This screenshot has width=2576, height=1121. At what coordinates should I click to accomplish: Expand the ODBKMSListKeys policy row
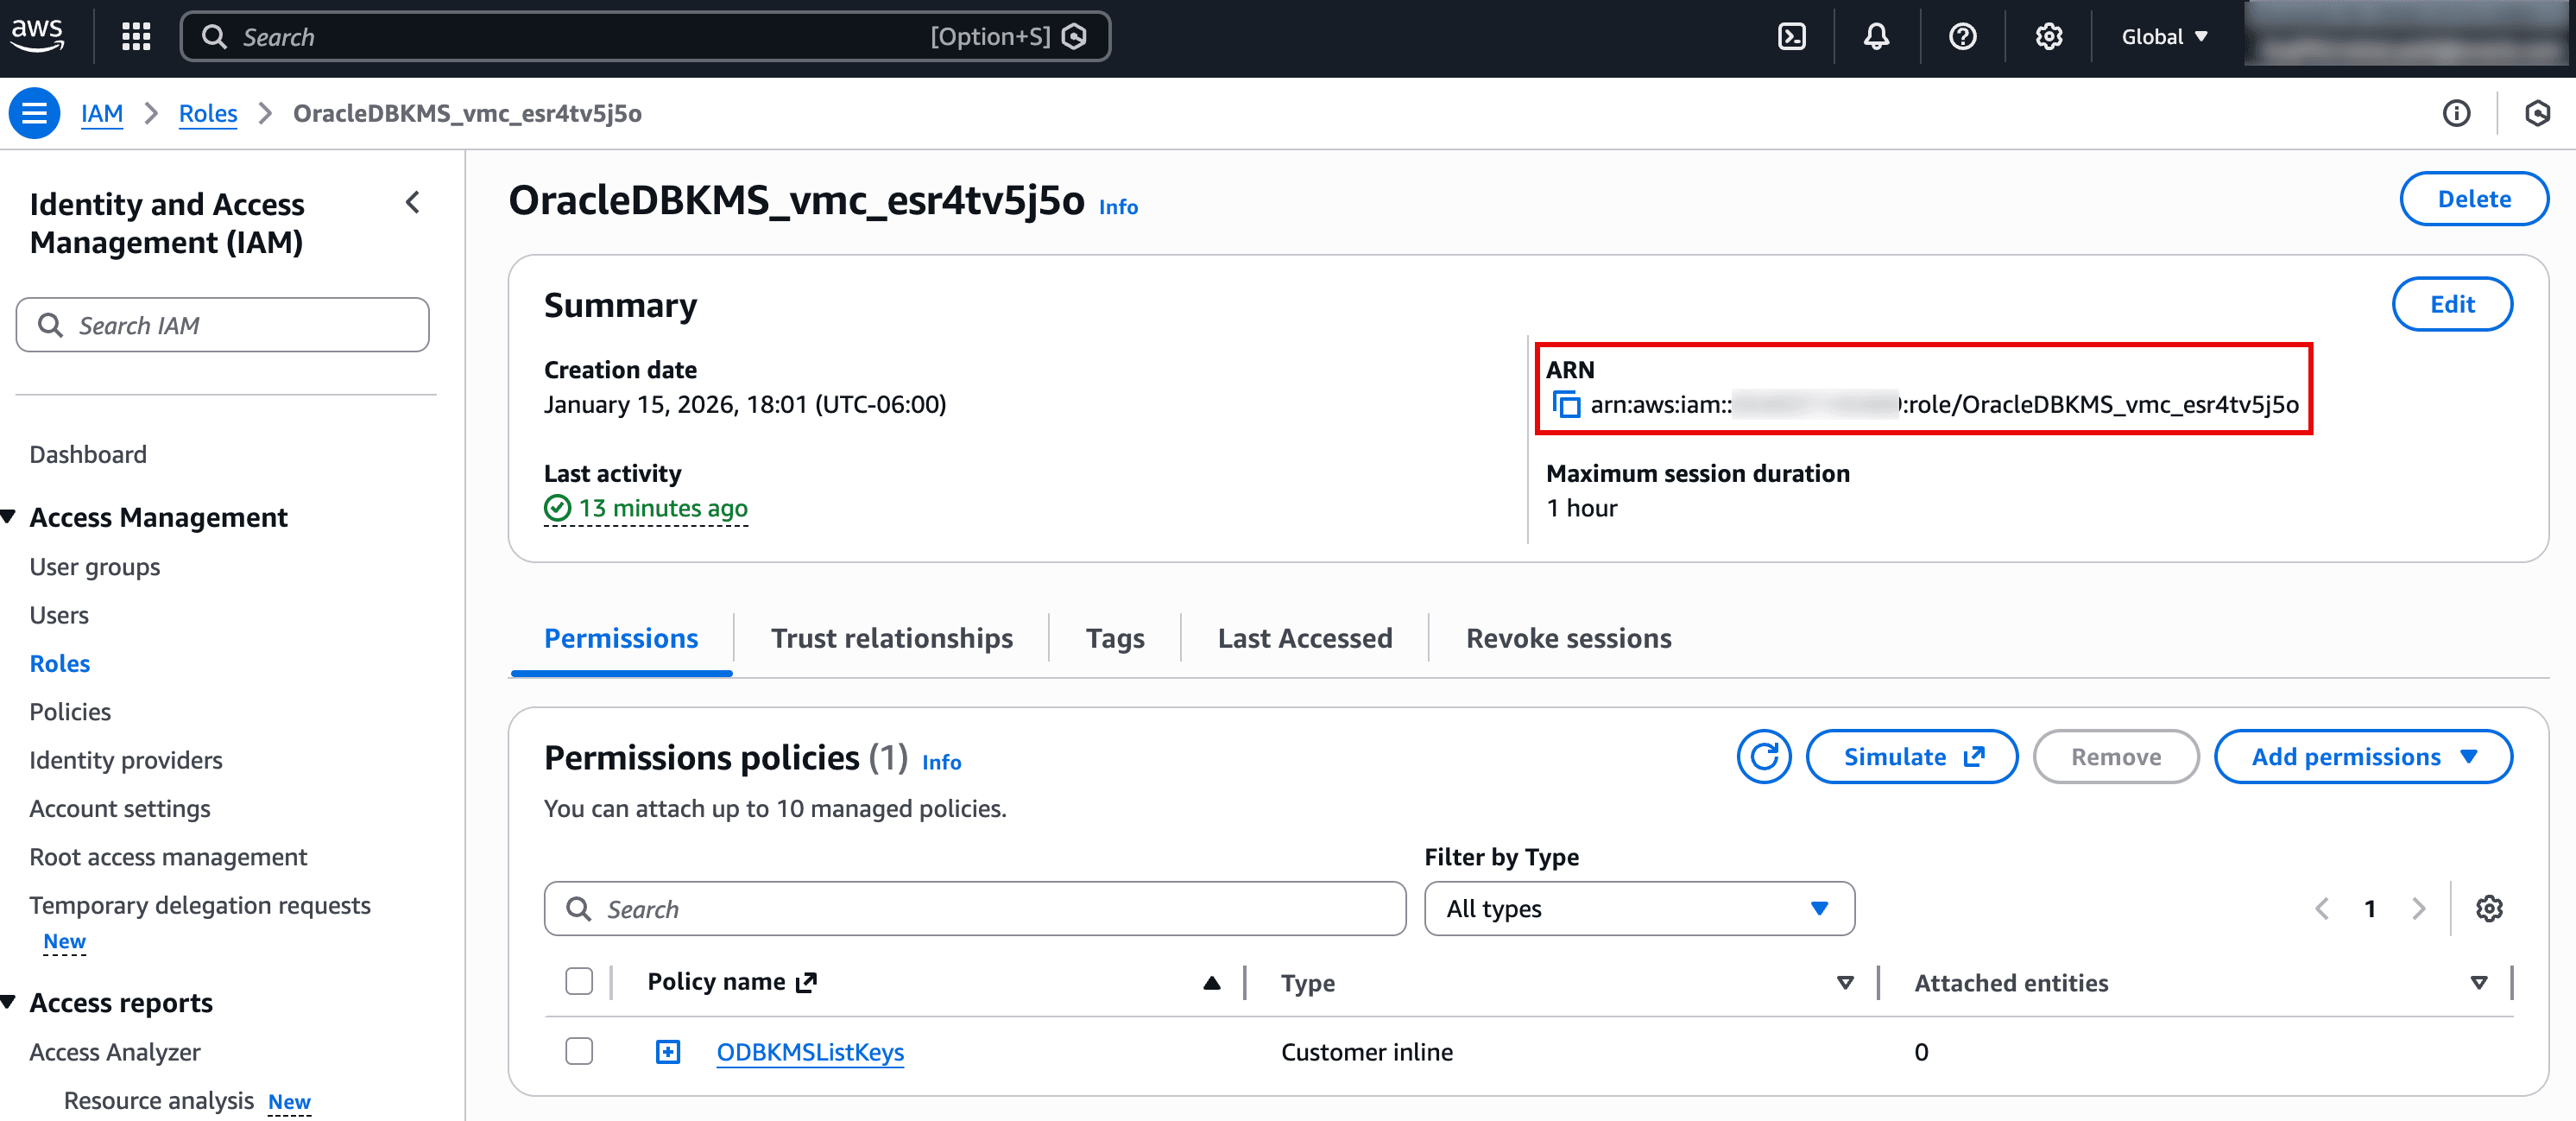(667, 1051)
